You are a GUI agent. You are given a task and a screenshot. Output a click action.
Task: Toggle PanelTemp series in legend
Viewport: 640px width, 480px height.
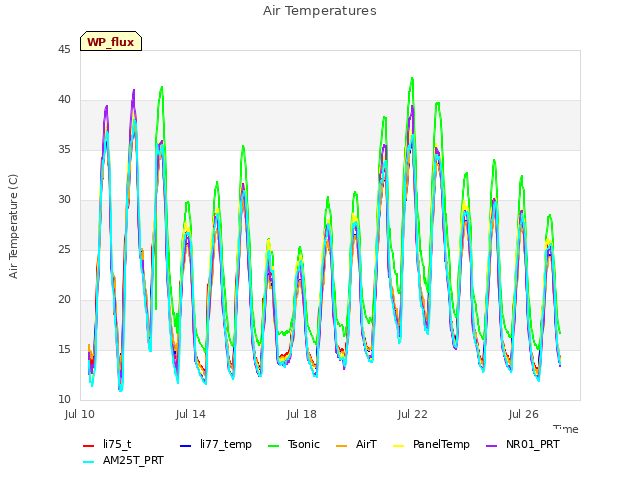pos(431,444)
